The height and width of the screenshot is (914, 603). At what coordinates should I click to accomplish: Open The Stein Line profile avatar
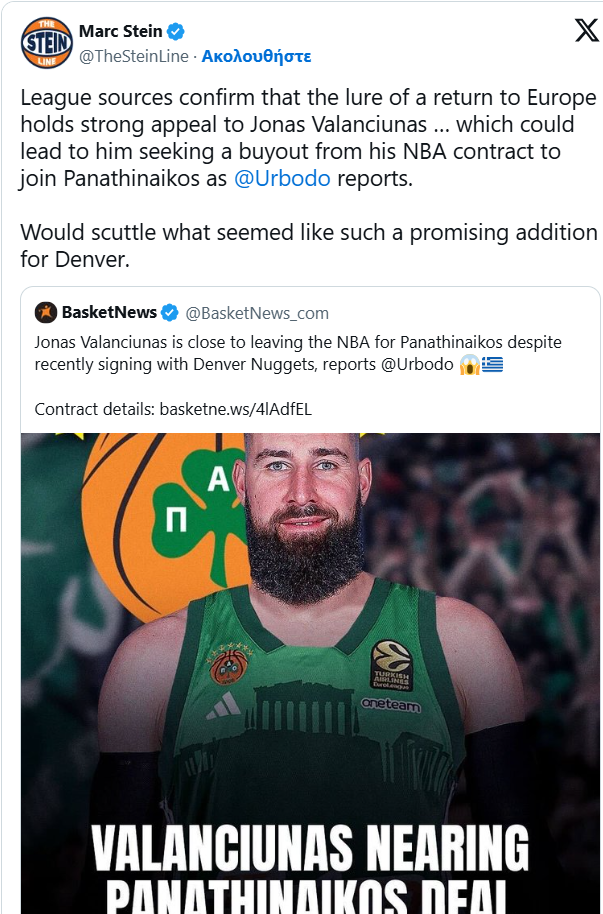[x=46, y=42]
